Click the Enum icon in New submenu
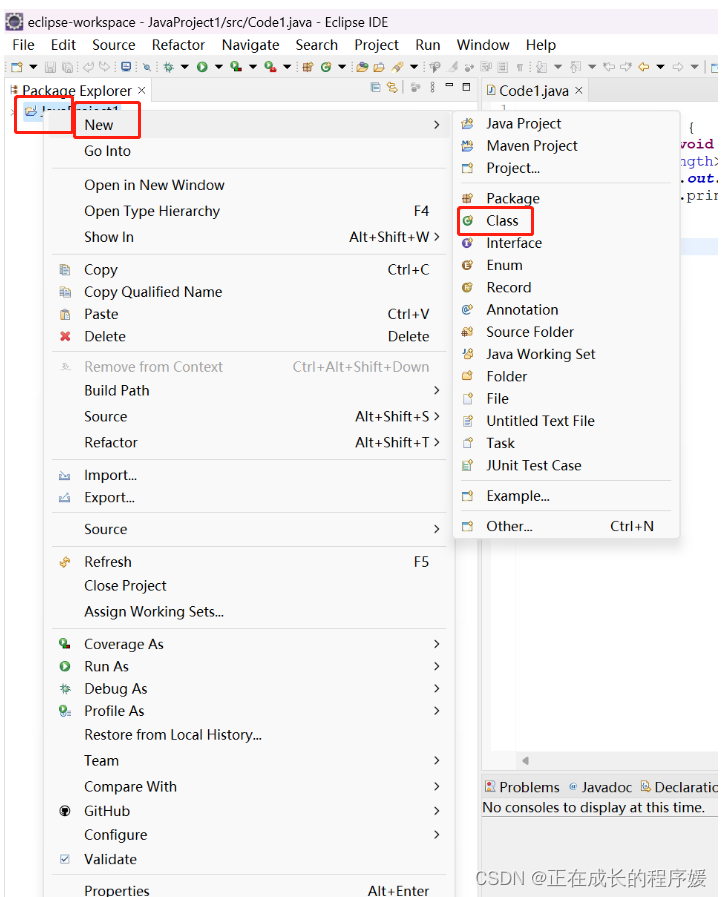This screenshot has height=897, width=722. 467,265
